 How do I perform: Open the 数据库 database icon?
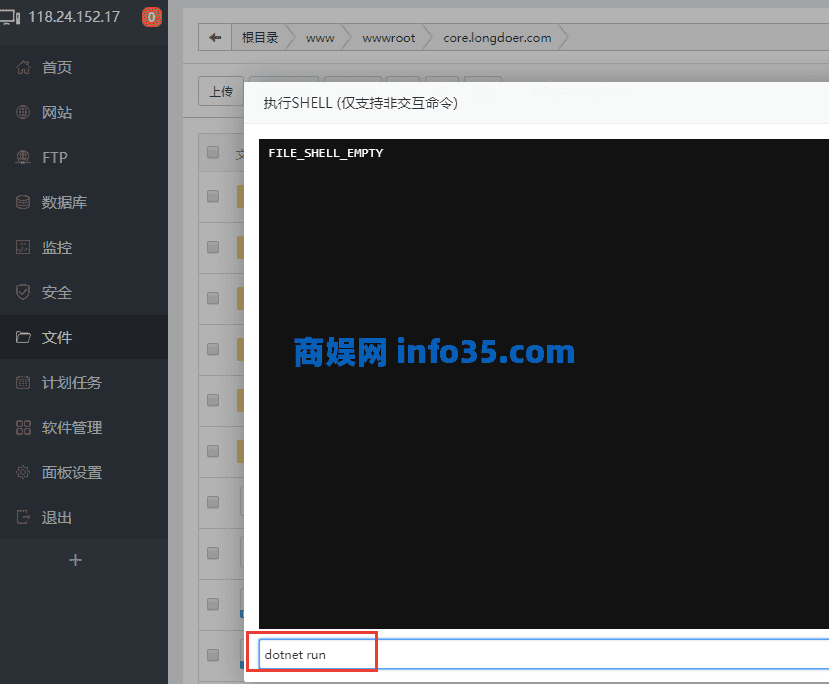(21, 202)
